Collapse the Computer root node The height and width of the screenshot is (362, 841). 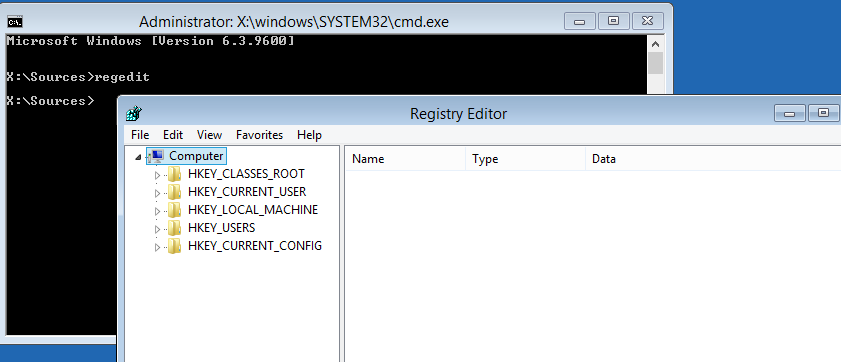click(x=138, y=157)
